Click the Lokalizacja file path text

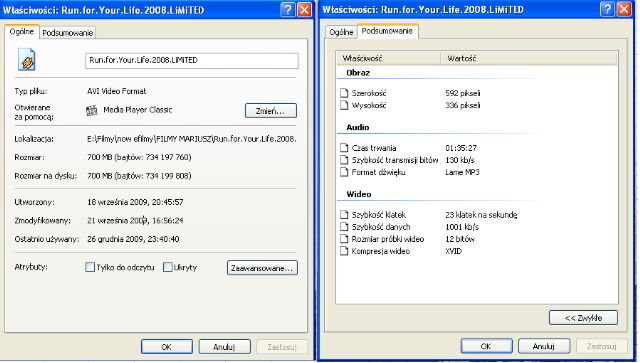point(191,139)
